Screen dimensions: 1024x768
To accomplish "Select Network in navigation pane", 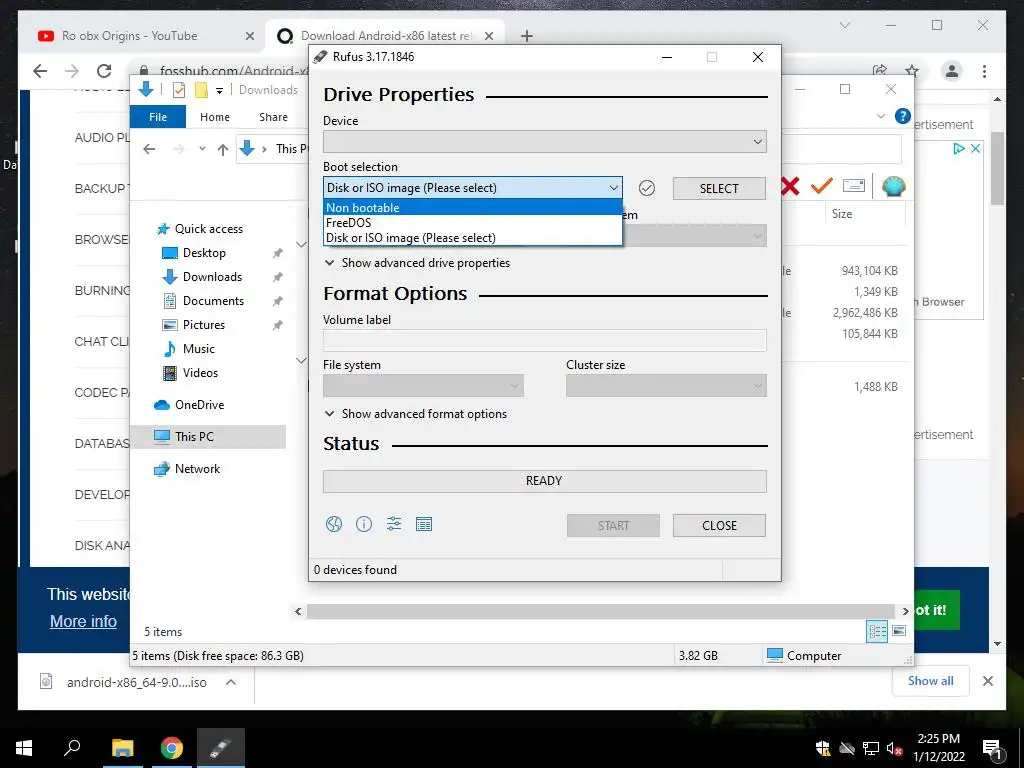I will point(197,469).
